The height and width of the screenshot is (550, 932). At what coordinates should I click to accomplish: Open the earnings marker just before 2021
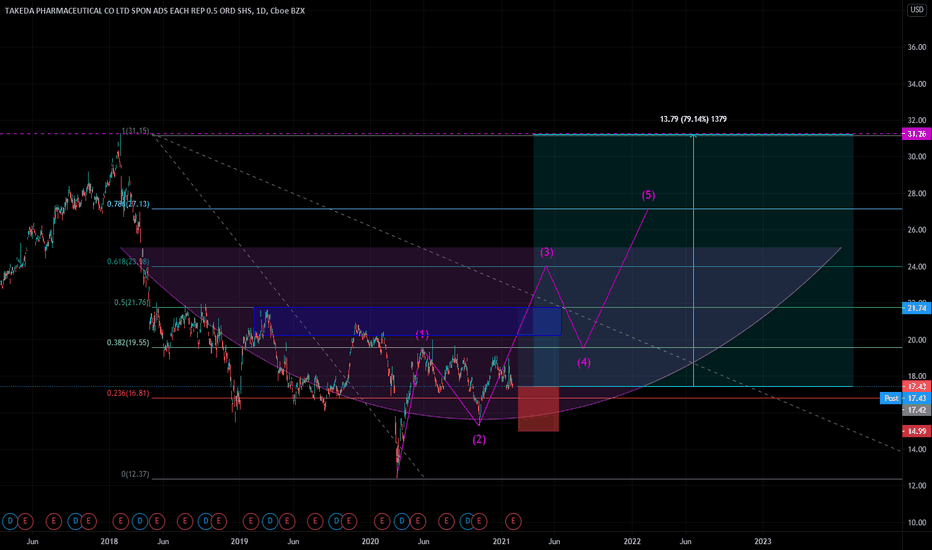[x=479, y=521]
